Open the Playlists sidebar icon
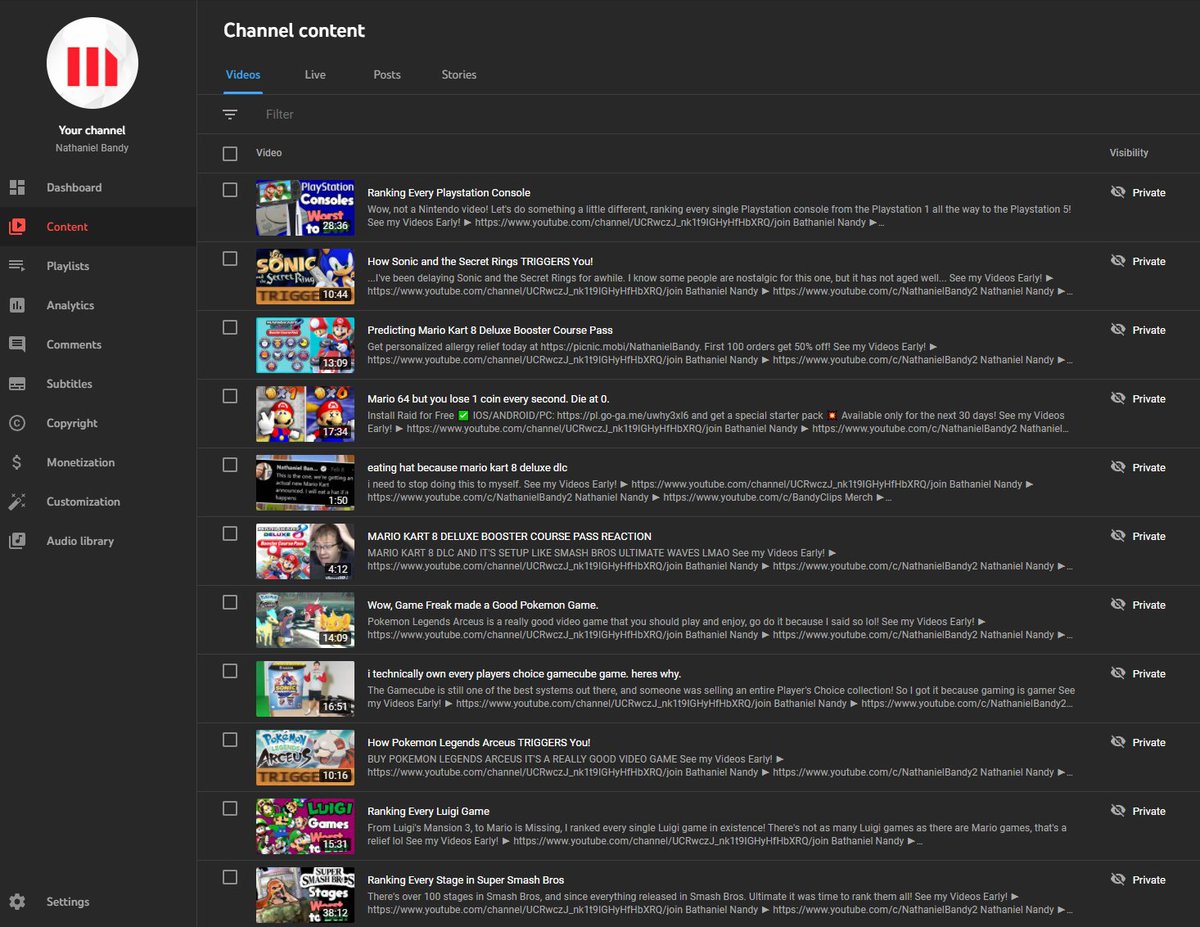 pos(17,266)
